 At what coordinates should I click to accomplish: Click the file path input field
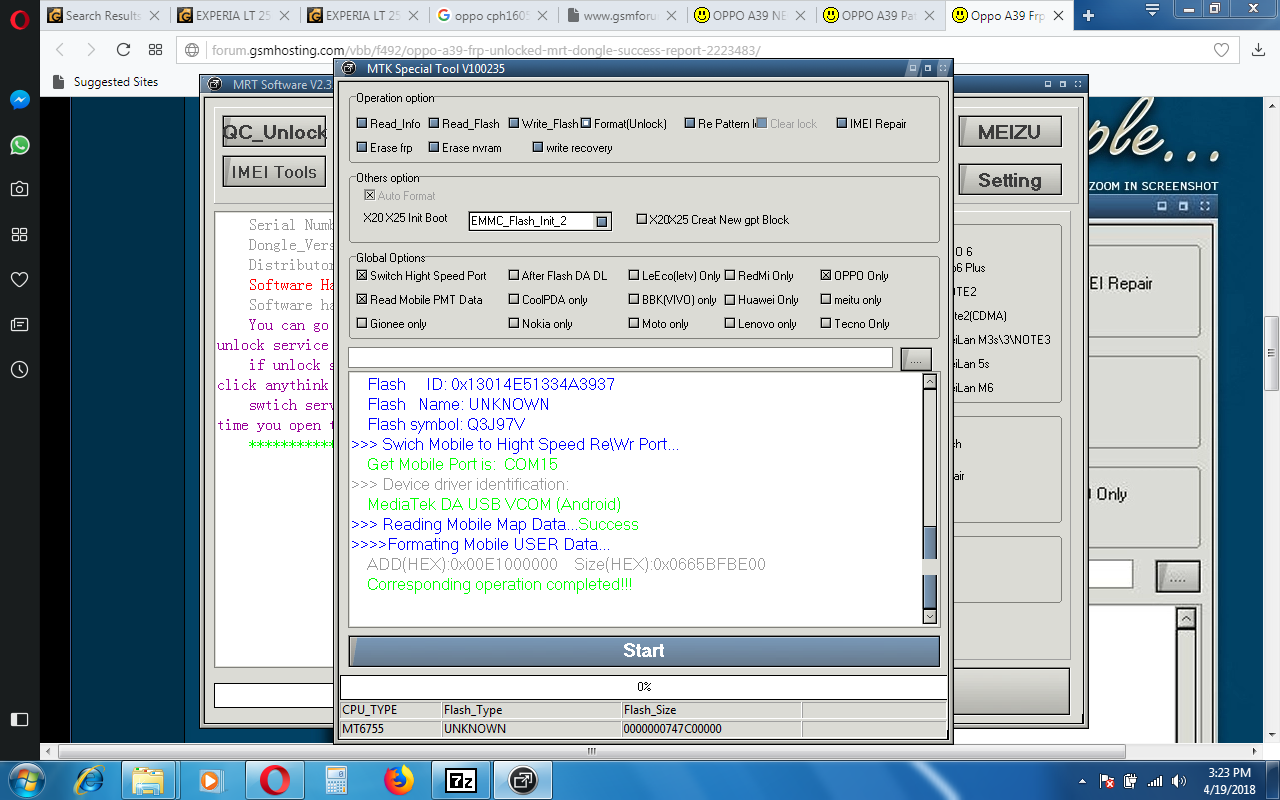(620, 358)
